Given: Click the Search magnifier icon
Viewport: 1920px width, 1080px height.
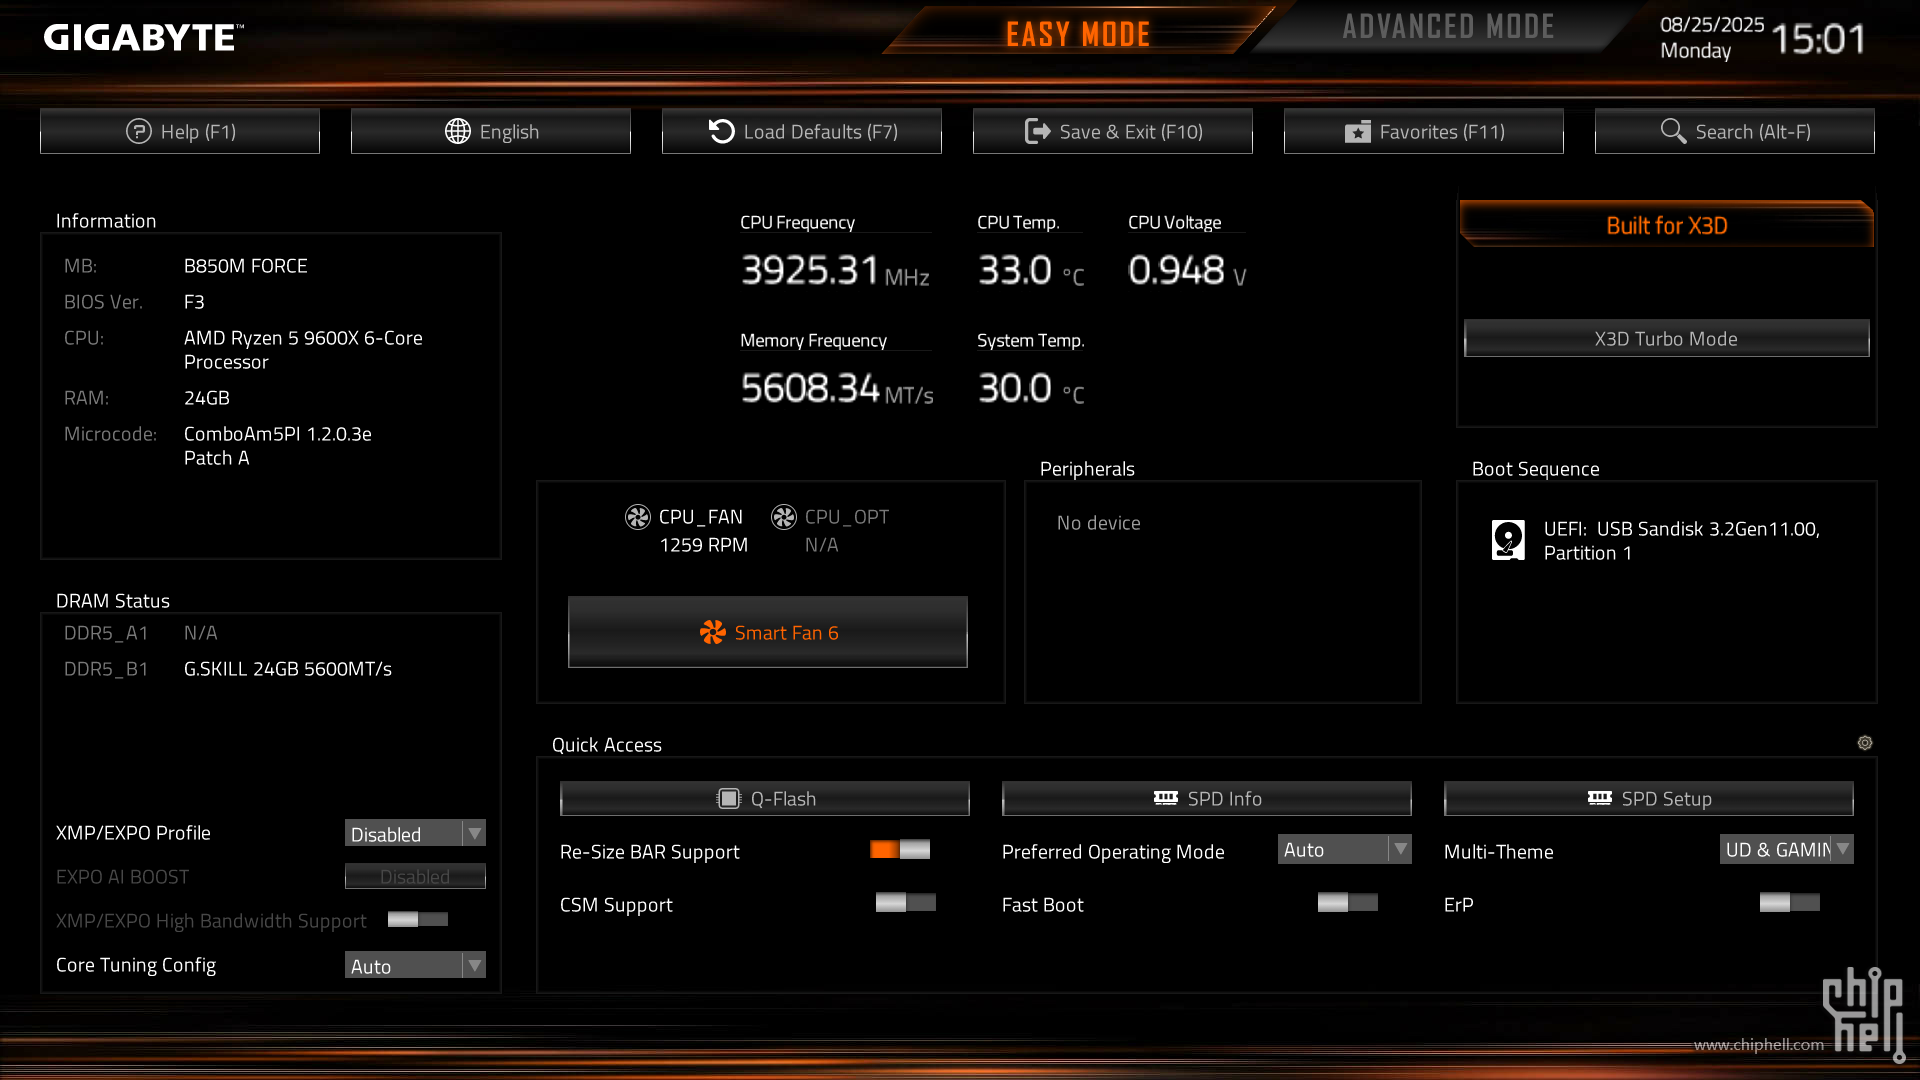Looking at the screenshot, I should (x=1673, y=131).
